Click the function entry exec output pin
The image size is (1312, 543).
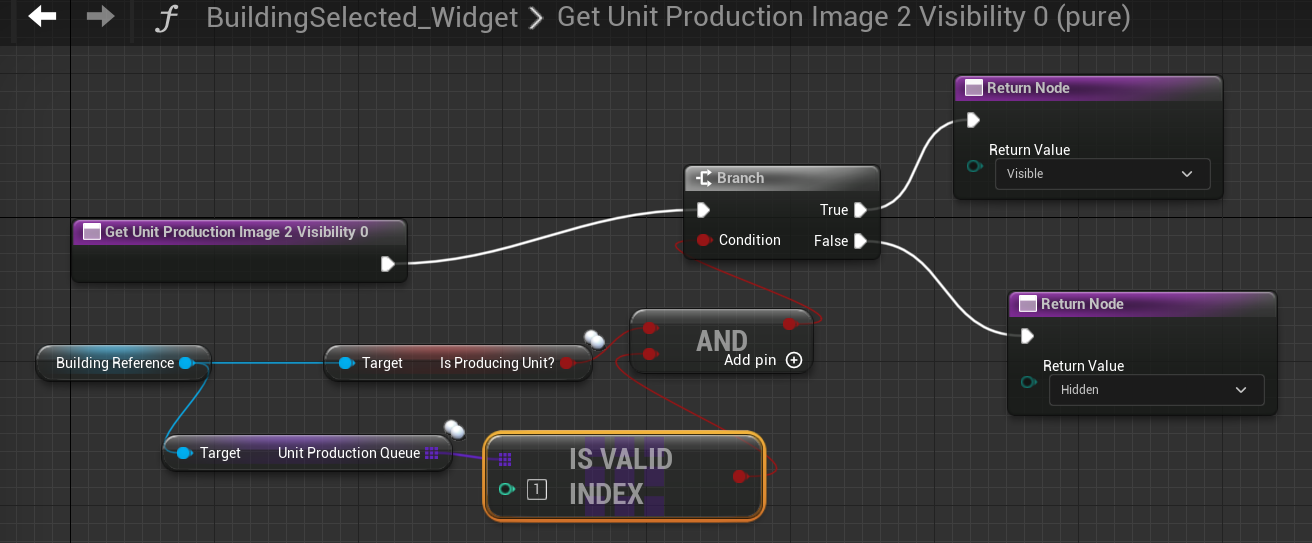(387, 264)
